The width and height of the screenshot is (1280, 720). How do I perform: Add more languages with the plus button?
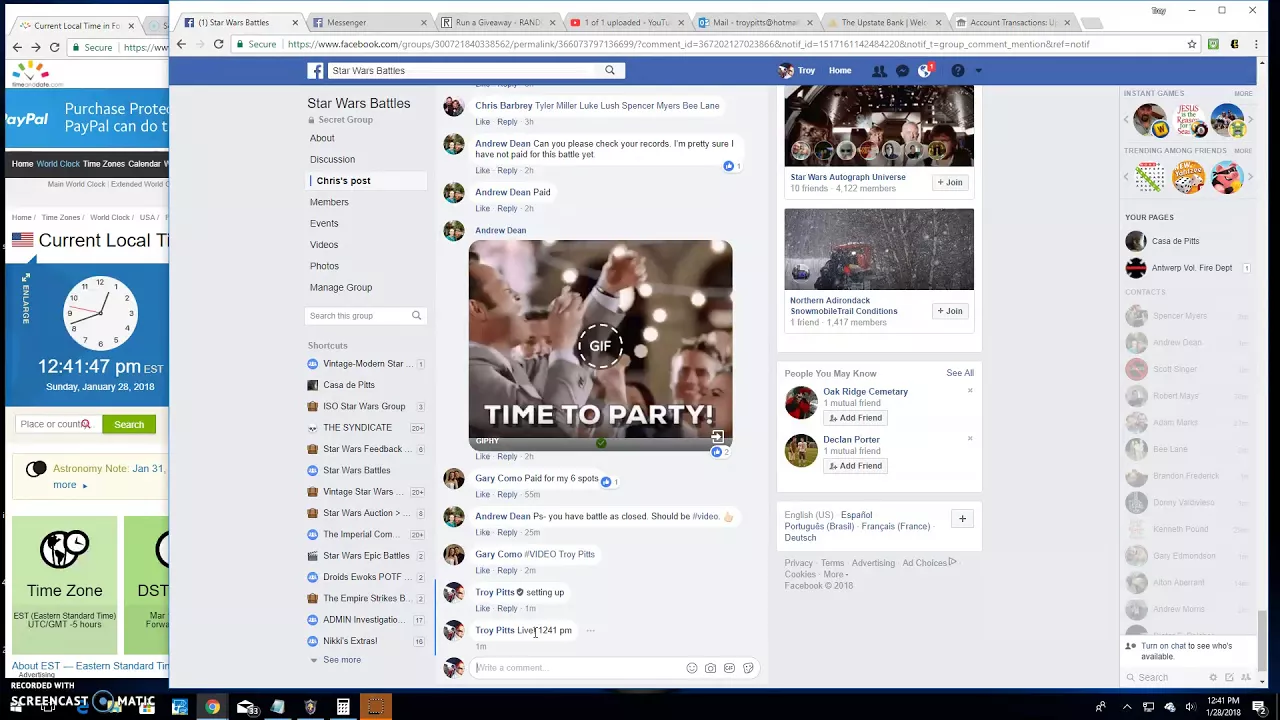click(962, 519)
